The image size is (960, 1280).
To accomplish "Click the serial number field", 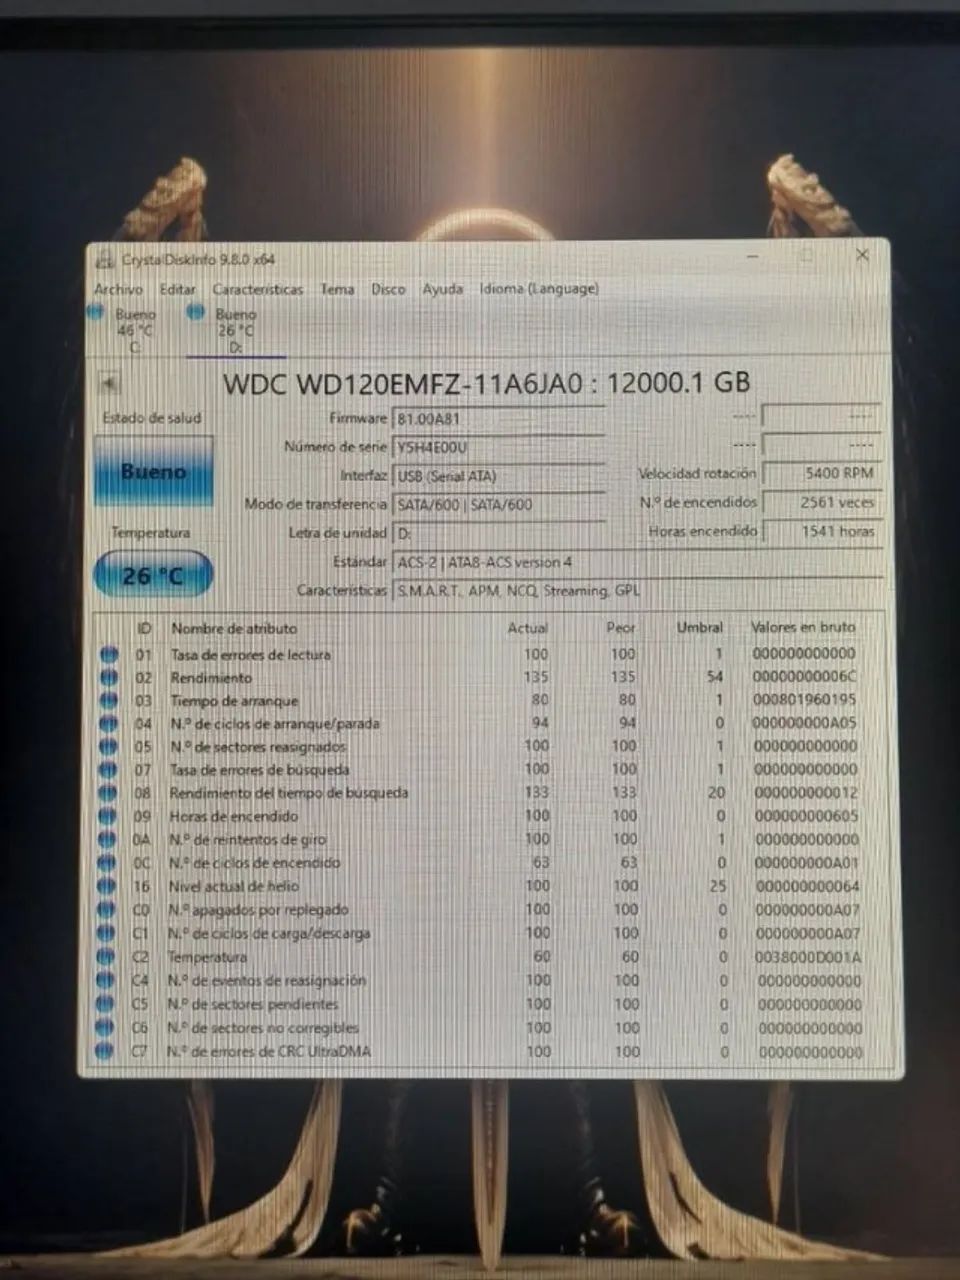I will pos(499,447).
